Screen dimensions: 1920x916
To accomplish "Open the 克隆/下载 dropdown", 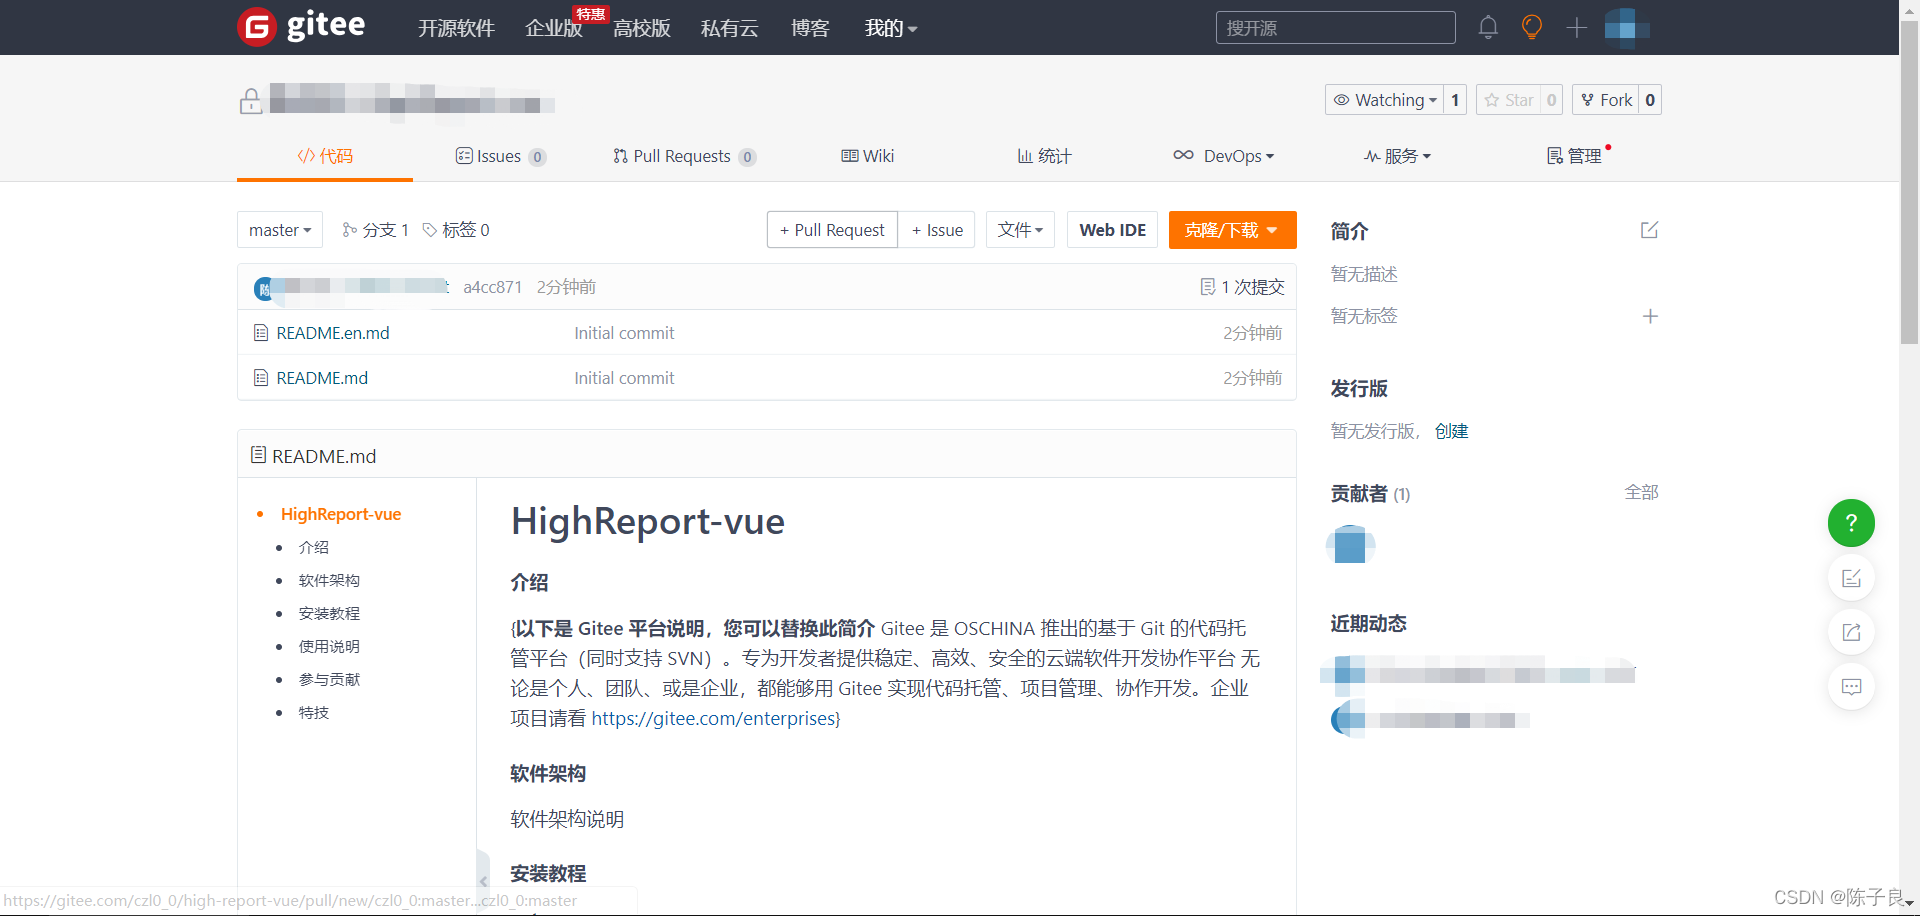I will pyautogui.click(x=1232, y=230).
